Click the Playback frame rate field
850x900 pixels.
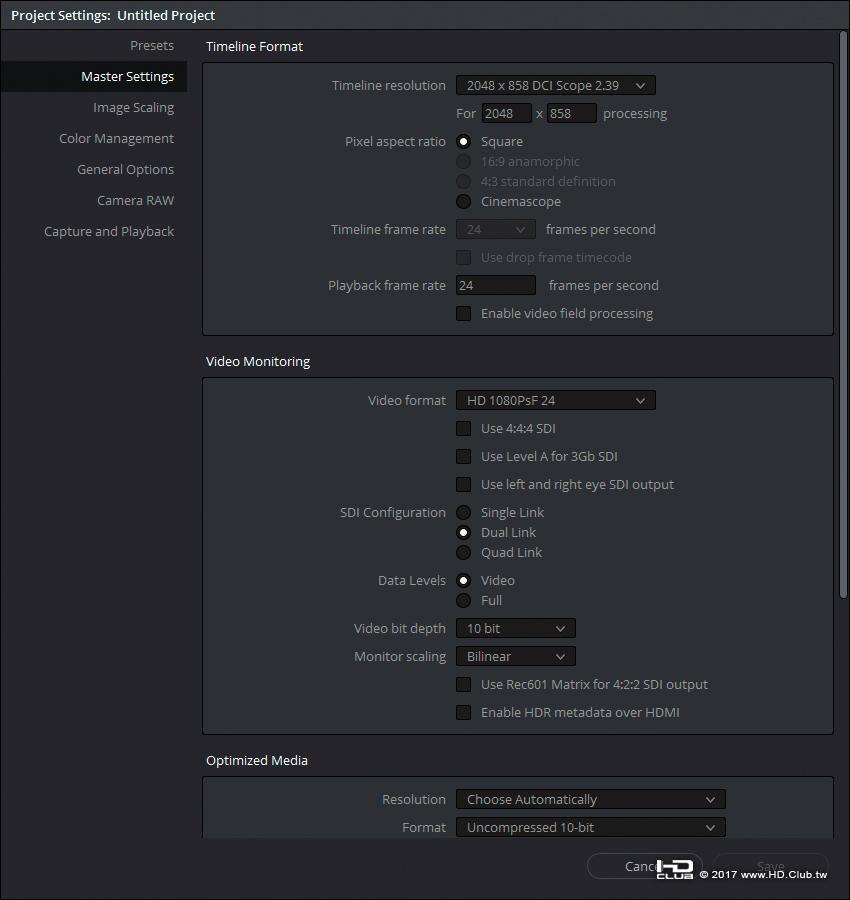[x=496, y=285]
